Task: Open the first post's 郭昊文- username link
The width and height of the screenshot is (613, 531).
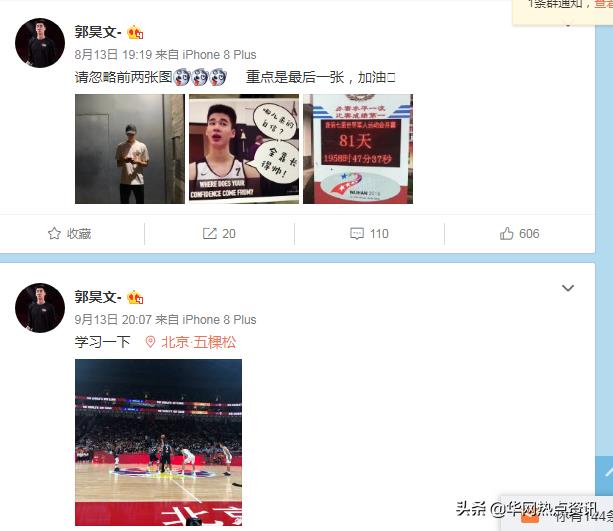Action: [x=98, y=32]
